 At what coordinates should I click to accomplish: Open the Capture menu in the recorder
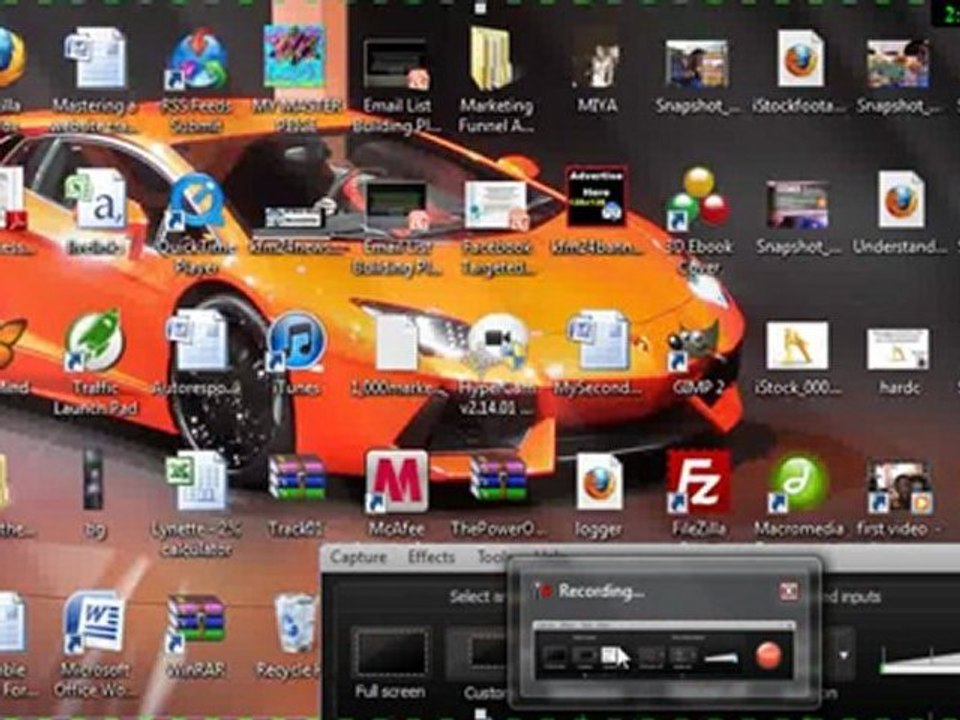(x=358, y=557)
